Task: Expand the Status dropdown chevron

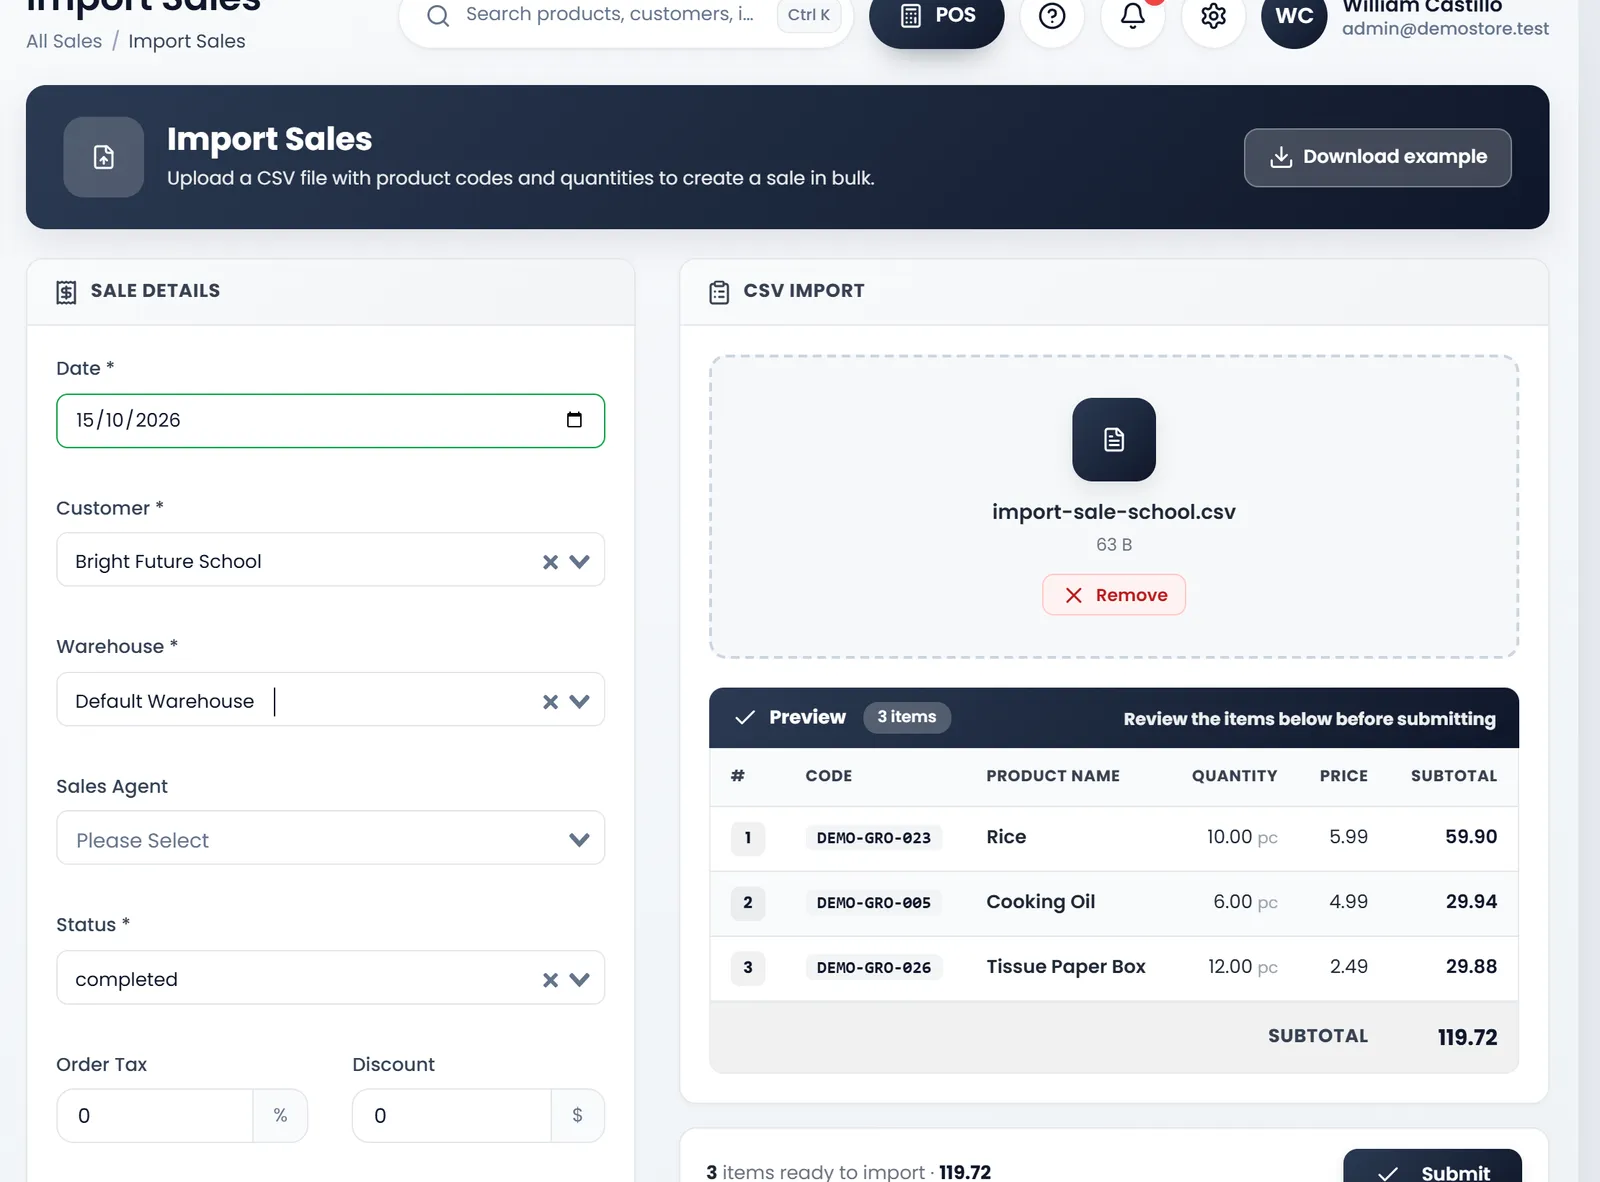Action: [579, 980]
